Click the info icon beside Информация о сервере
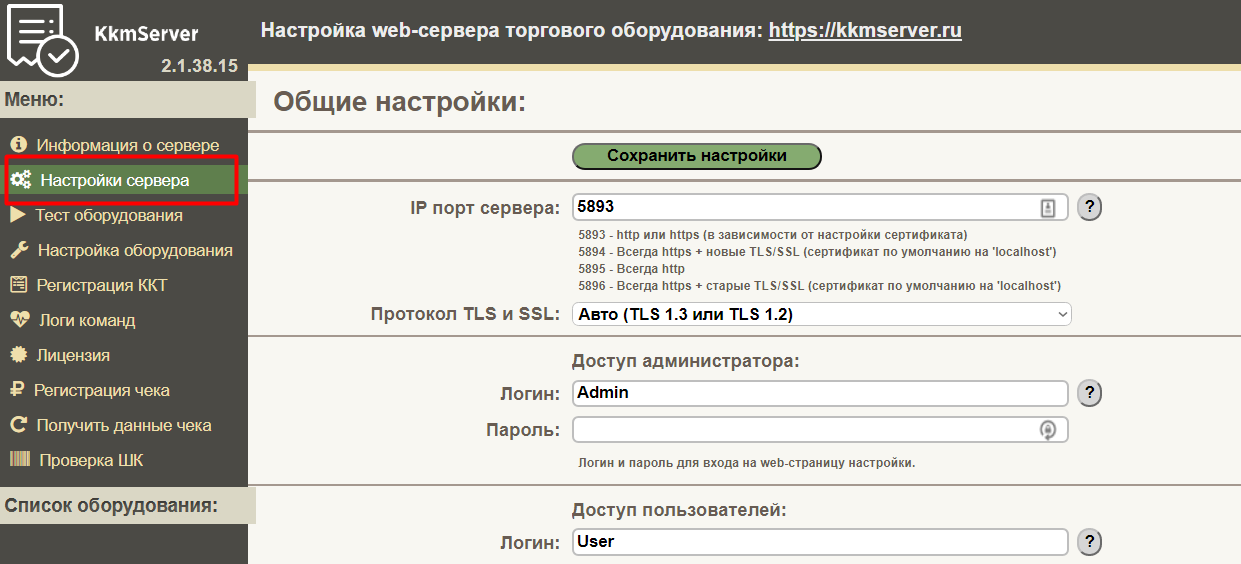 pos(19,145)
